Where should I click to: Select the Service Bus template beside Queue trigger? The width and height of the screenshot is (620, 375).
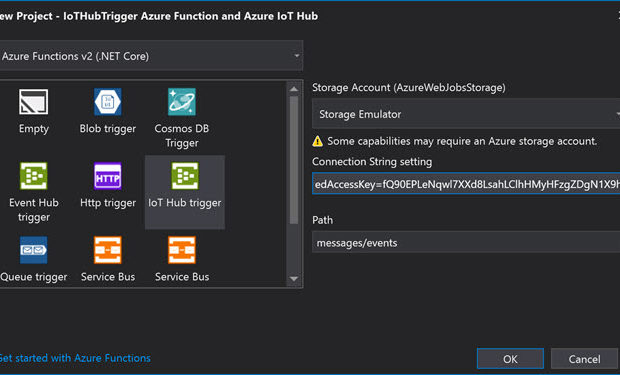pyautogui.click(x=108, y=259)
